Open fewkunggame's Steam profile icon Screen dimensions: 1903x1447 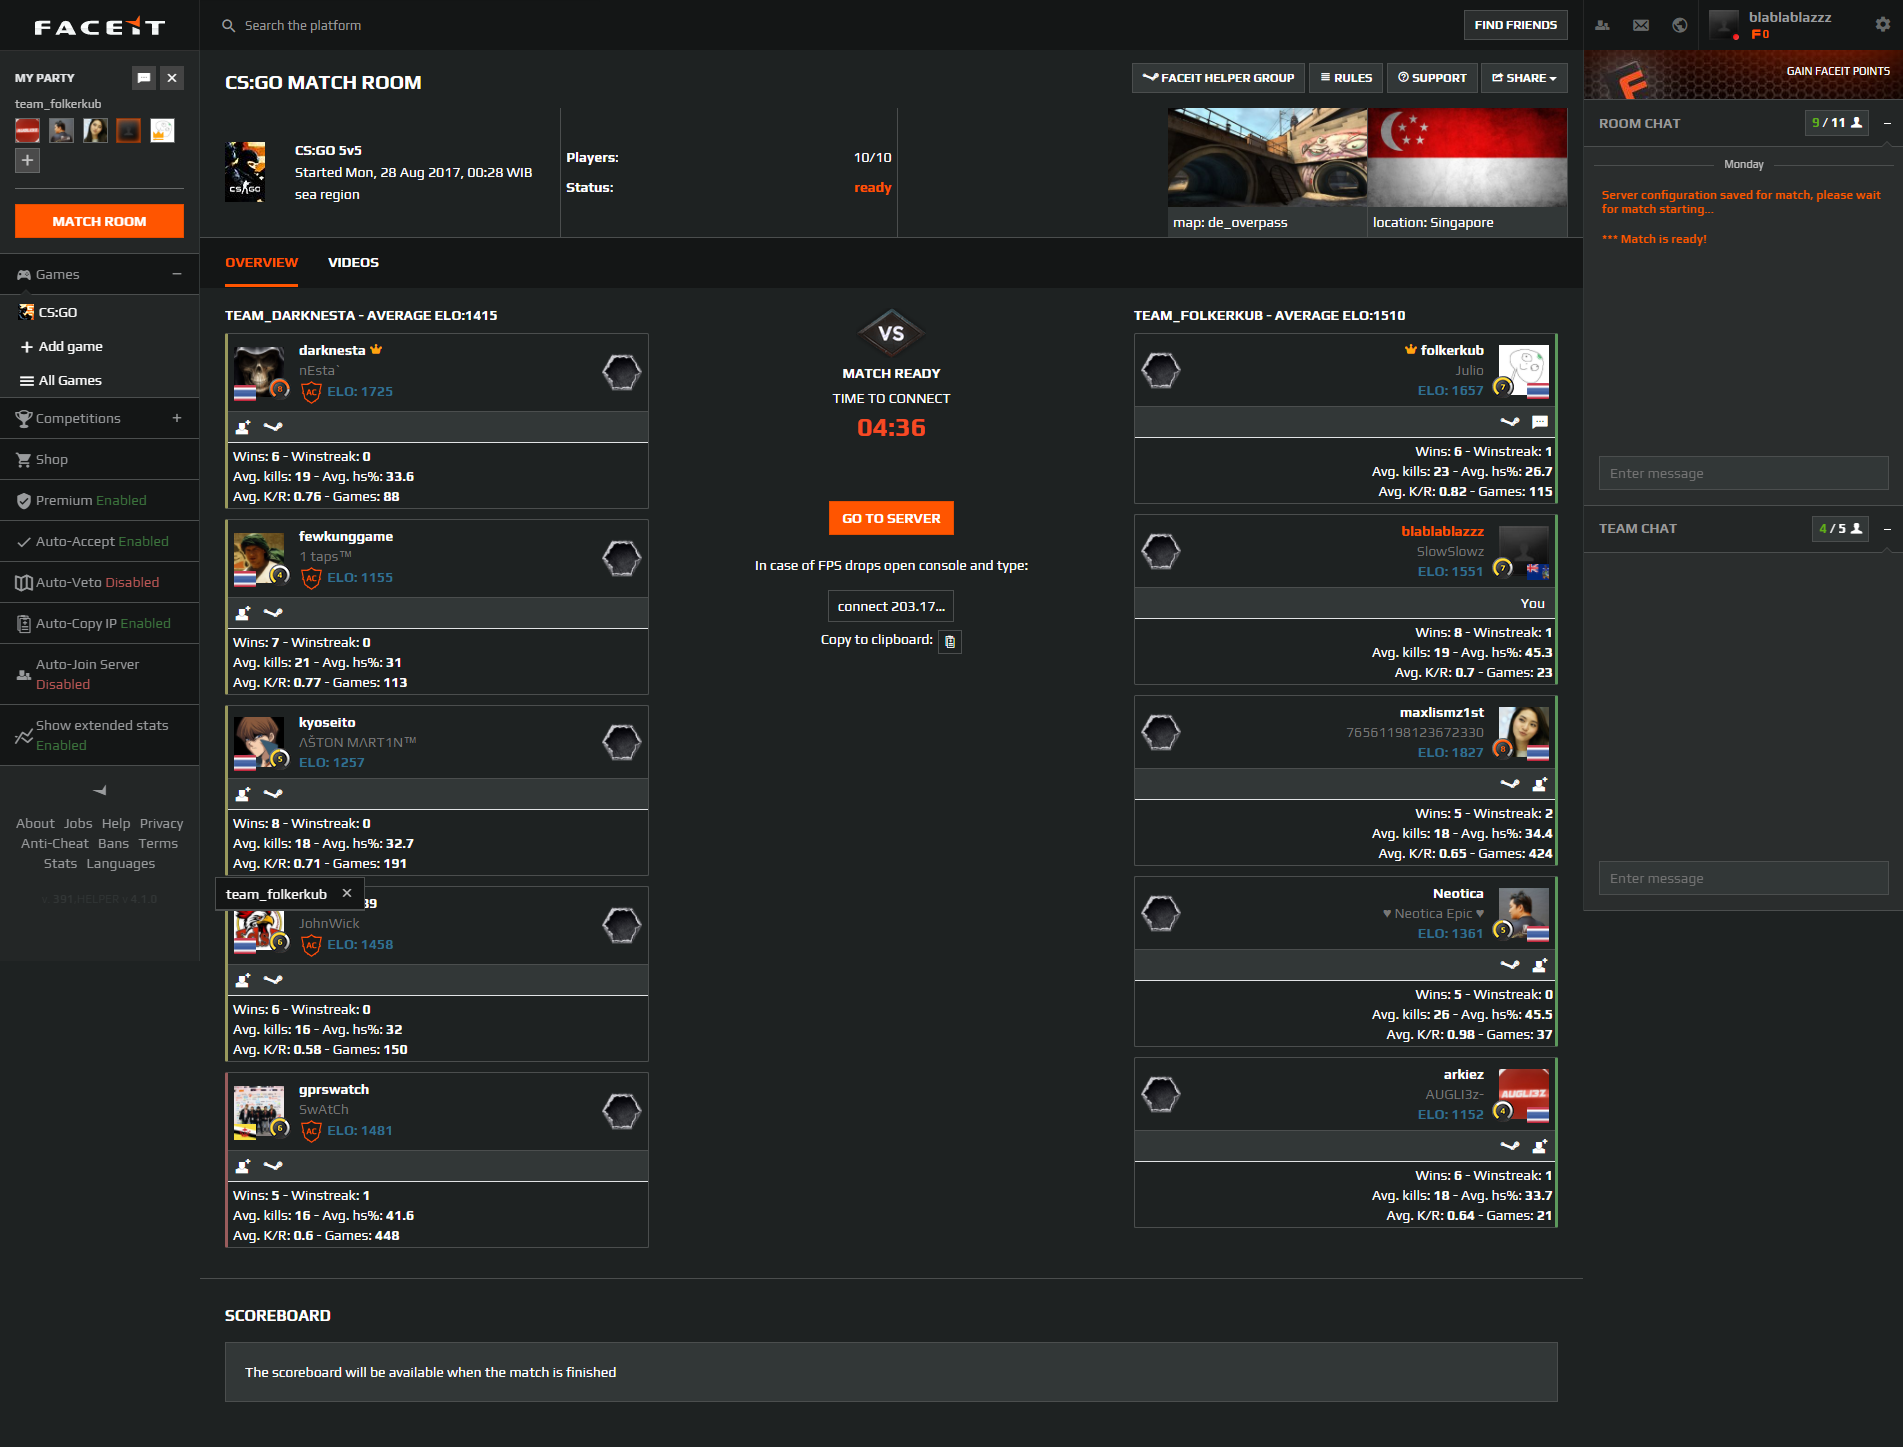[273, 613]
